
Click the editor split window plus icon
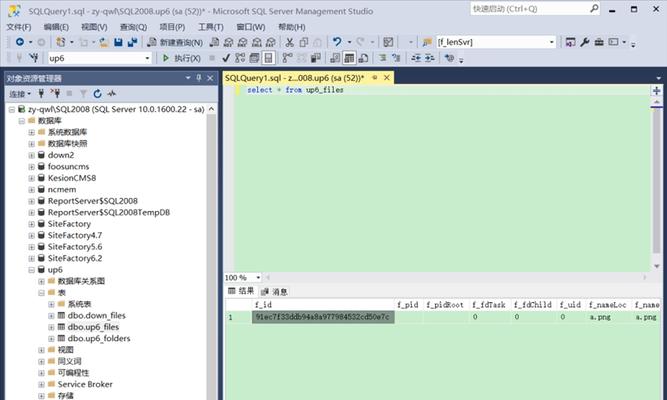pos(656,91)
